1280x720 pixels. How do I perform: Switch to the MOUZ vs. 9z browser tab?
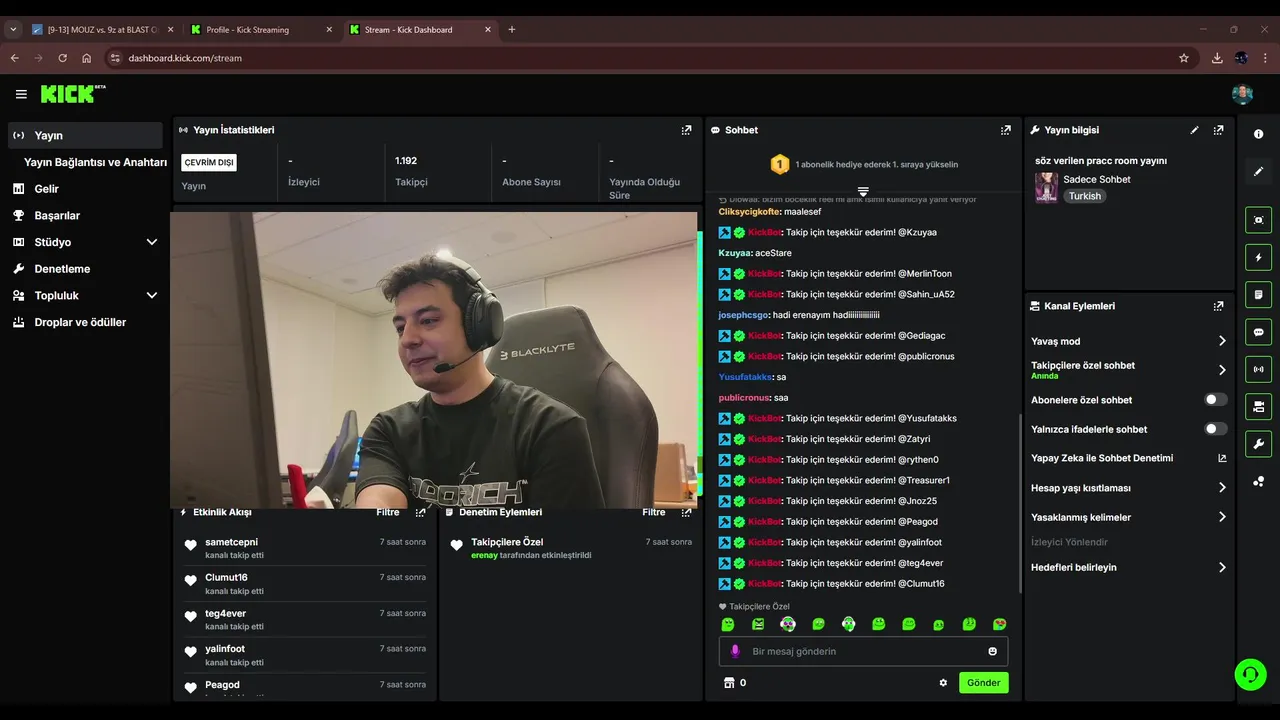(x=100, y=30)
